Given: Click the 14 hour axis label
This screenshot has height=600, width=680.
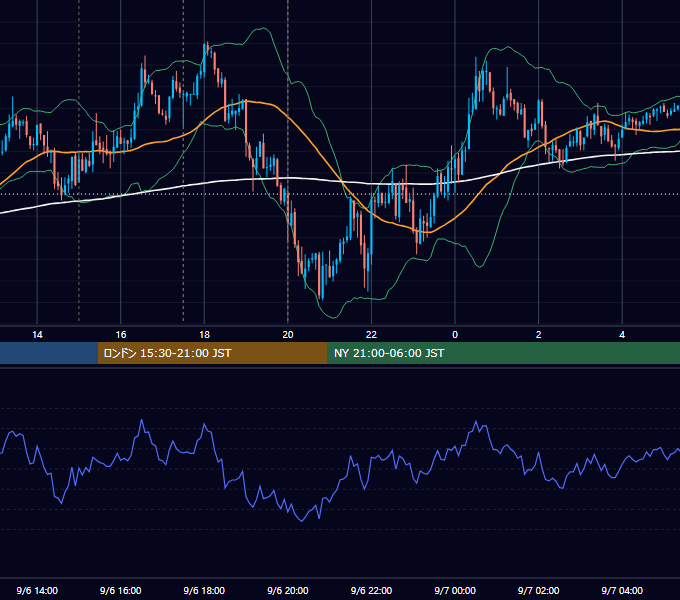Looking at the screenshot, I should click(x=37, y=335).
